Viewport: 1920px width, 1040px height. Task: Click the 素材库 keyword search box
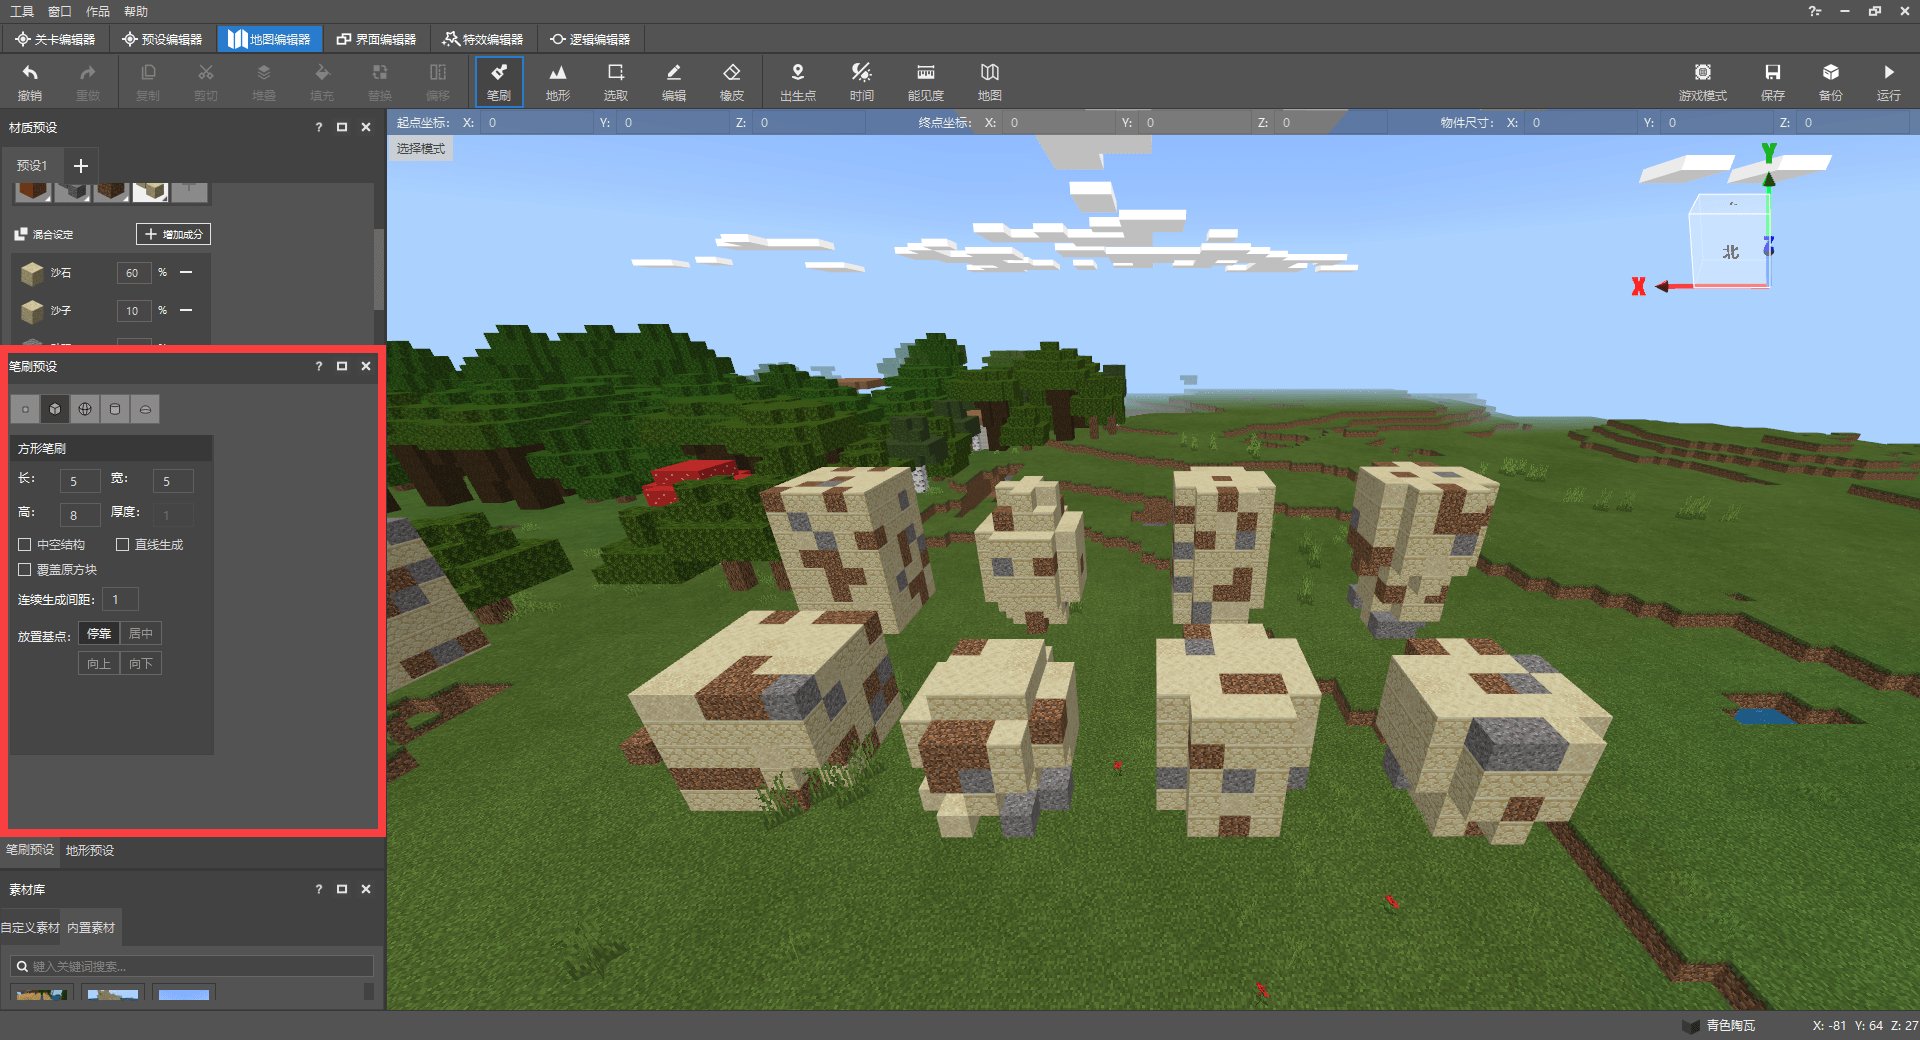pos(192,966)
